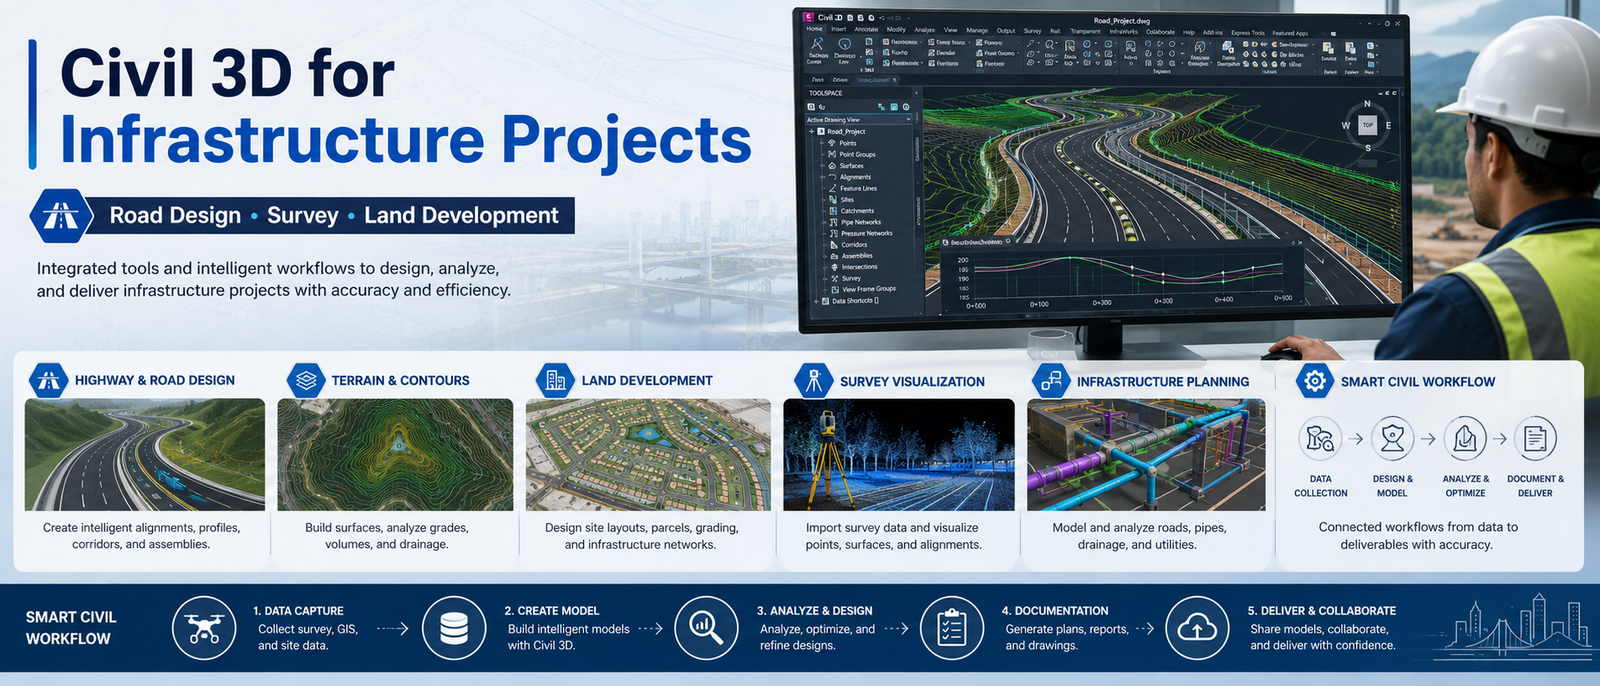Click the Survey Visualization tripod icon
Screen dimensions: 1600x686
point(813,381)
